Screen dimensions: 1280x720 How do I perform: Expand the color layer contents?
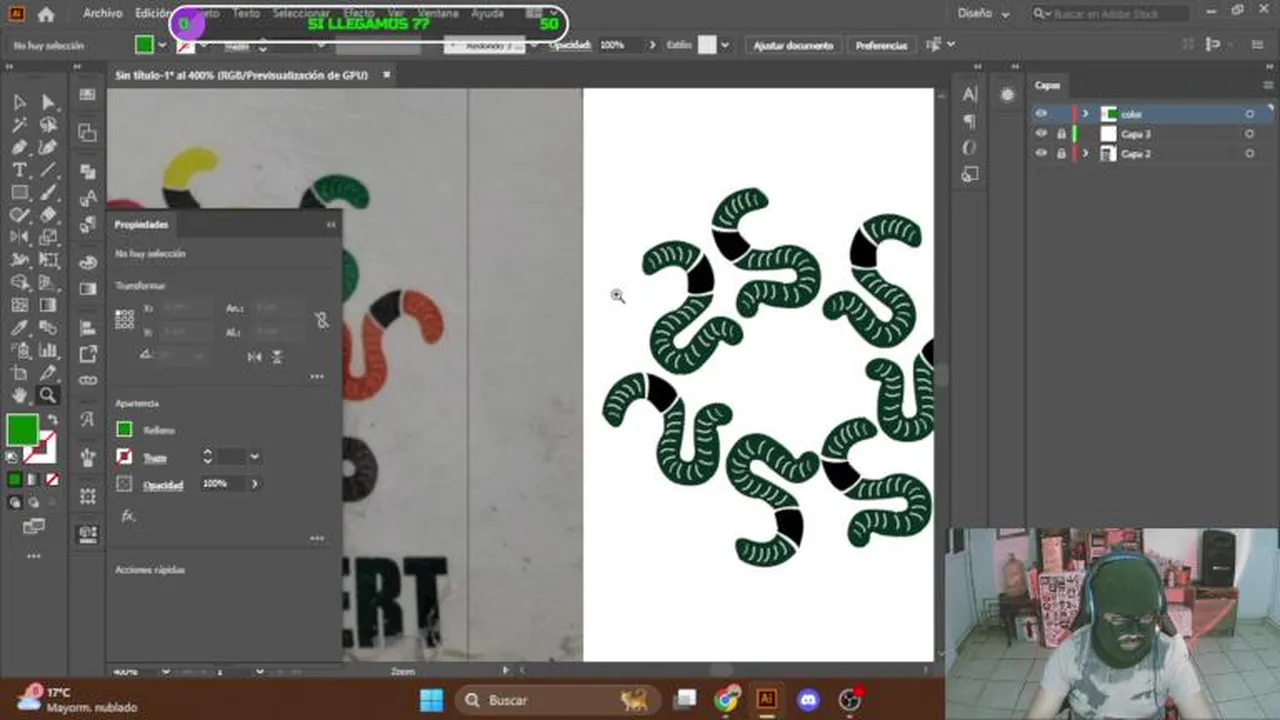(1086, 114)
